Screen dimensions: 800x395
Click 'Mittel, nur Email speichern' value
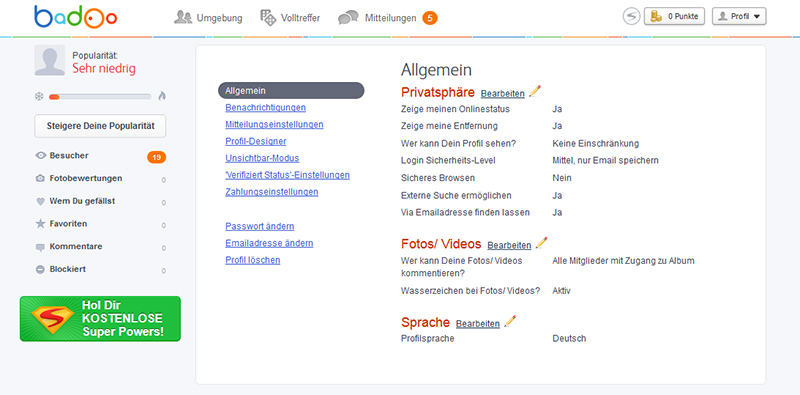(606, 160)
